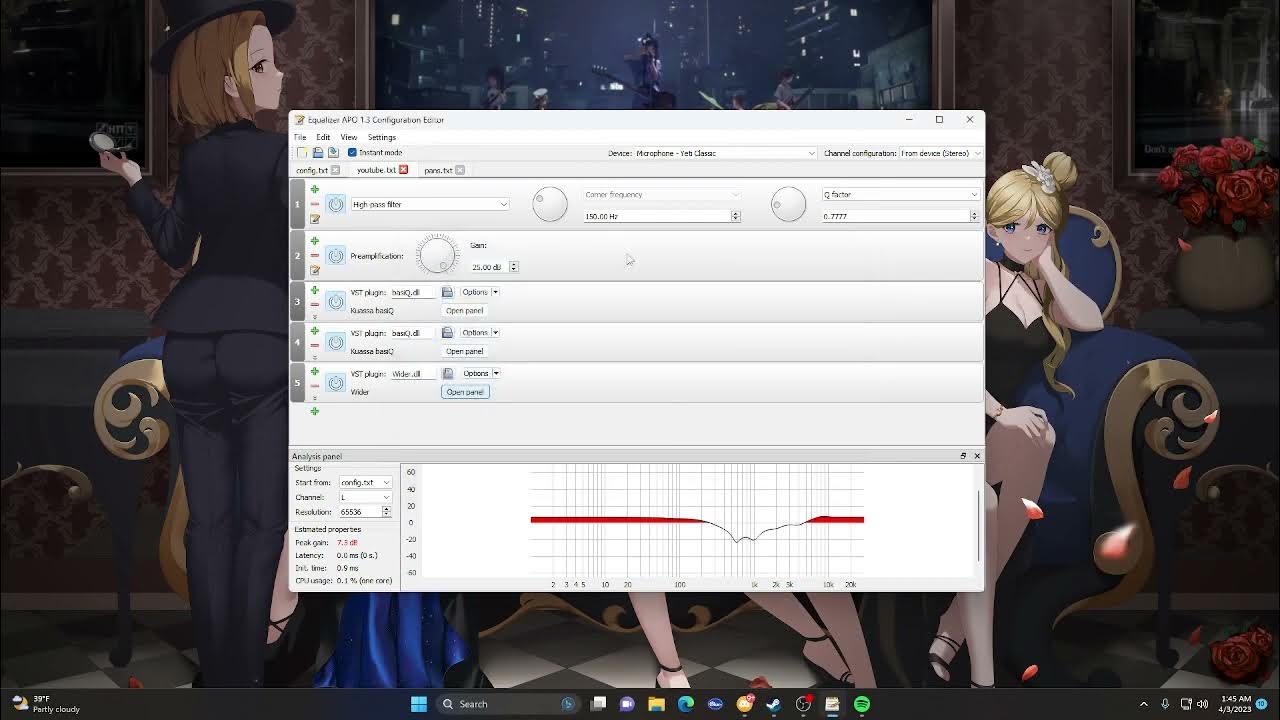Viewport: 1280px width, 720px height.
Task: Click the new file icon in toolbar
Action: (x=302, y=153)
